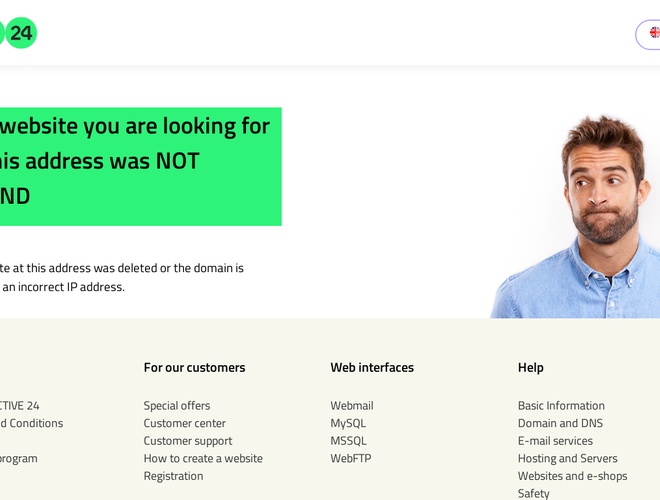This screenshot has width=660, height=500.
Task: Launch WebFTP interface
Action: [351, 459]
